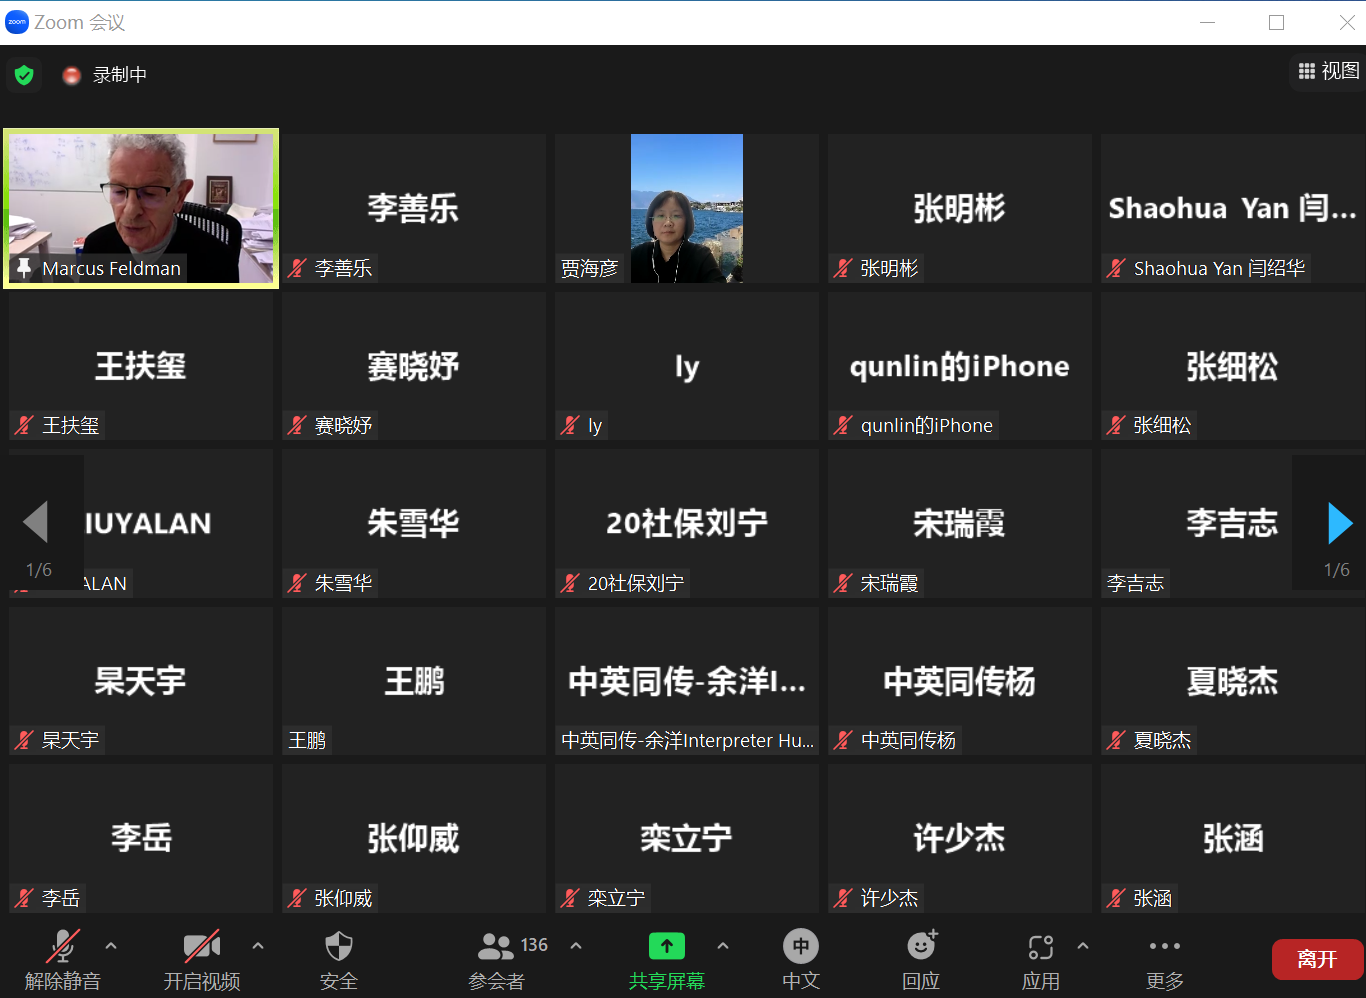Screen dimensions: 1366x998
Task: Go to next gallery page arrow
Action: [1338, 523]
